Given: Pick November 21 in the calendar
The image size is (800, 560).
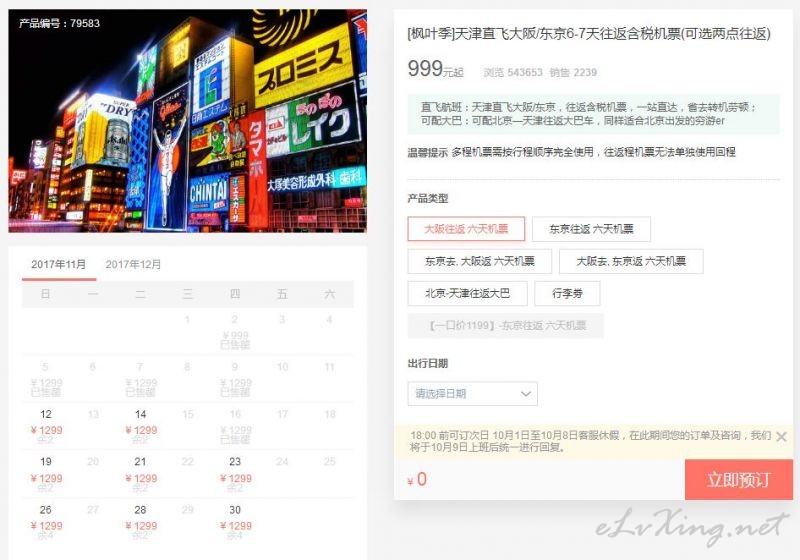Looking at the screenshot, I should [x=140, y=473].
